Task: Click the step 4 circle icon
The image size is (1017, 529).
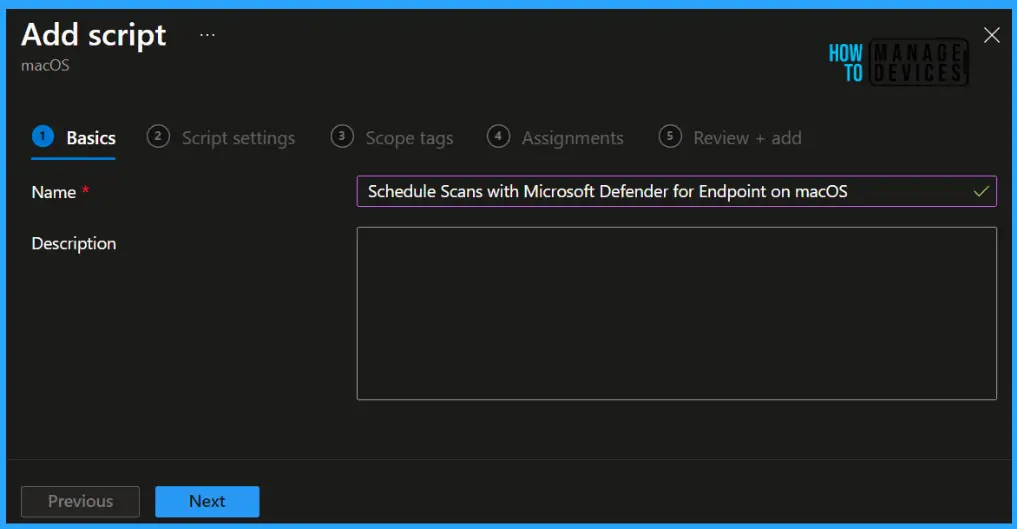Action: click(x=498, y=136)
